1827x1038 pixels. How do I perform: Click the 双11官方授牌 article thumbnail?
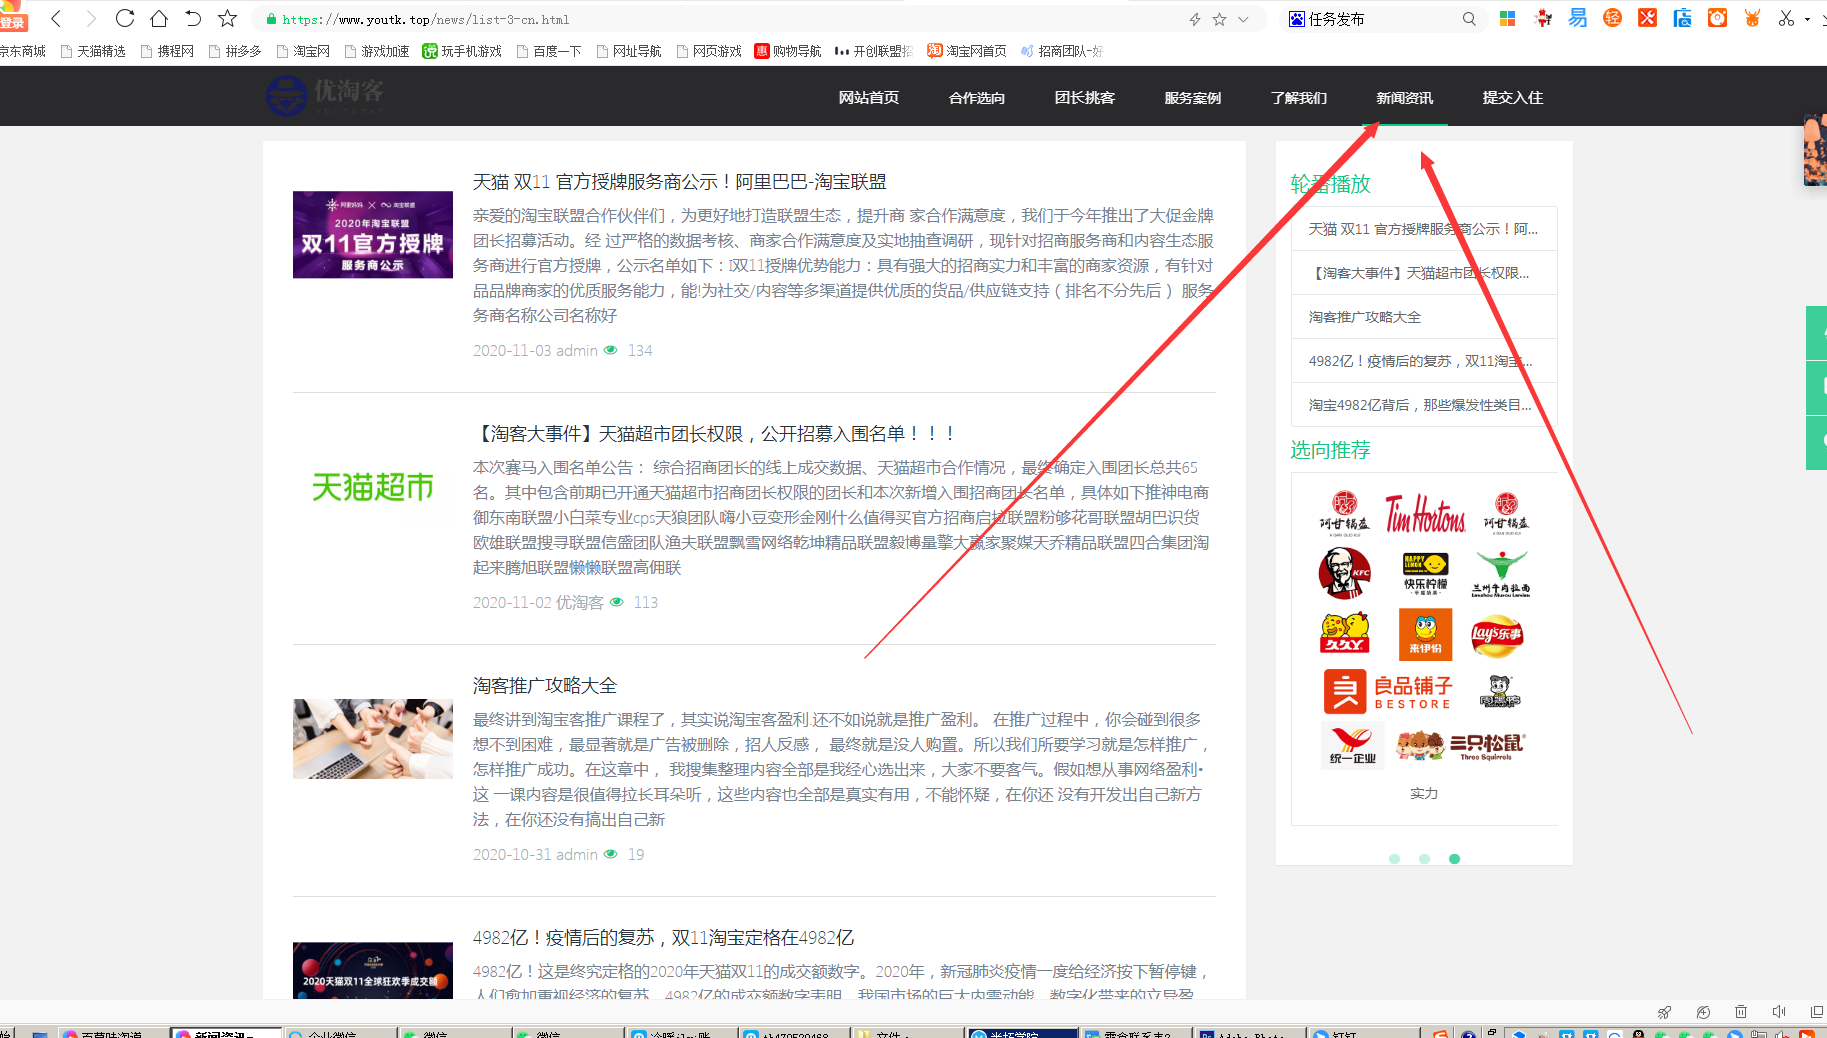(x=373, y=234)
